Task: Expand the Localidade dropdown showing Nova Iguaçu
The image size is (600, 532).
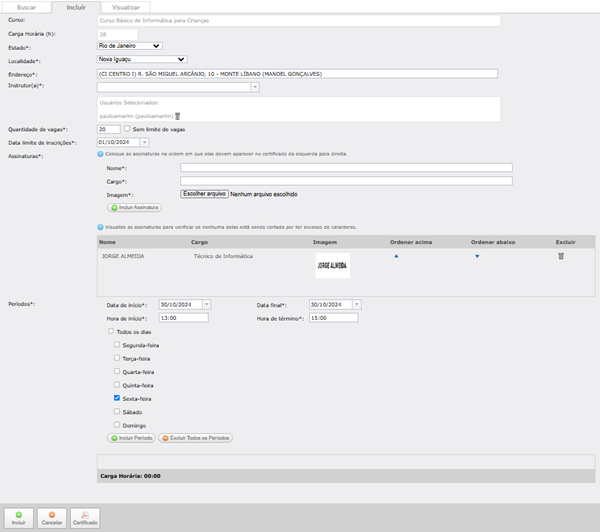Action: tap(142, 59)
